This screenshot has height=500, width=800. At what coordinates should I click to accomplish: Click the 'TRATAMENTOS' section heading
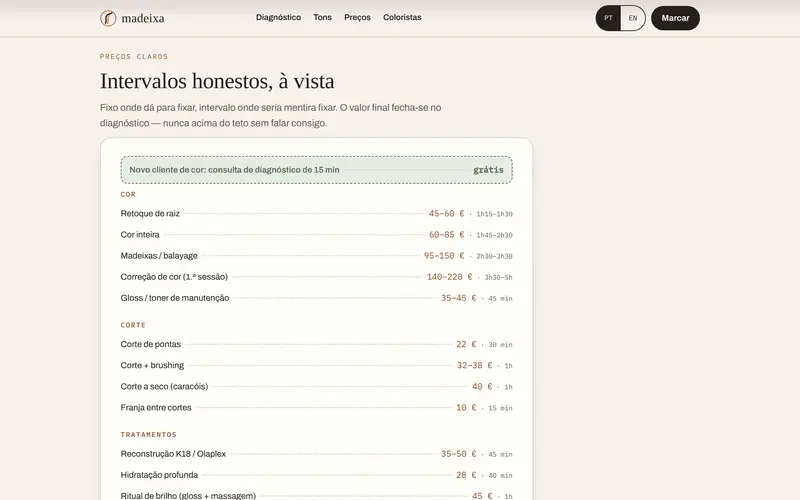click(x=148, y=435)
